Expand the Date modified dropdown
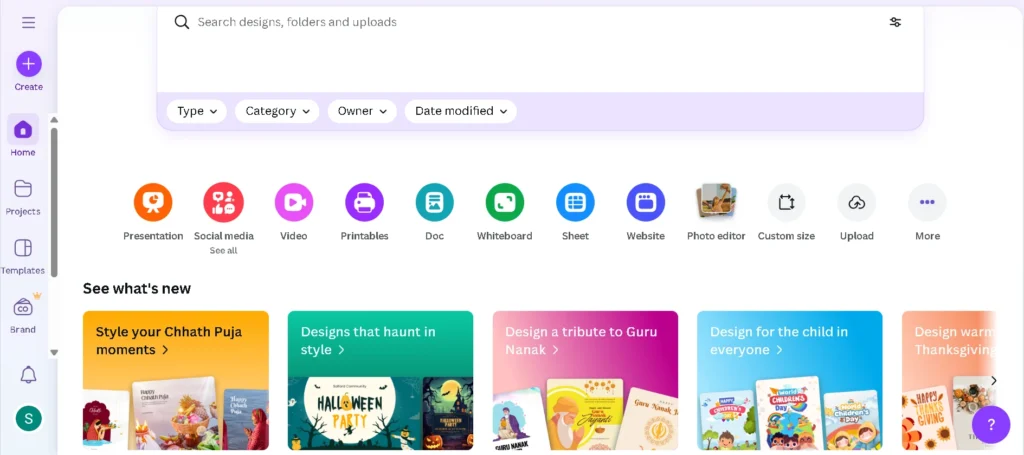 [x=460, y=111]
